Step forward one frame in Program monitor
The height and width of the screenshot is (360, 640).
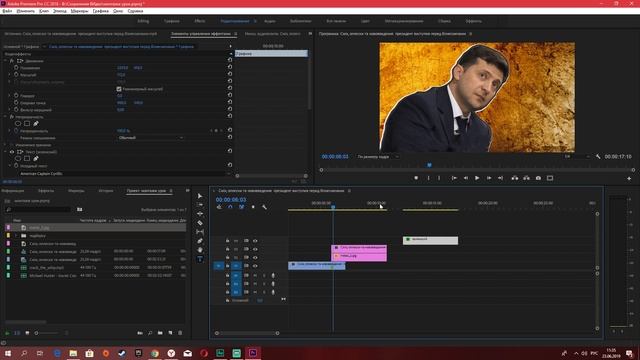click(489, 178)
